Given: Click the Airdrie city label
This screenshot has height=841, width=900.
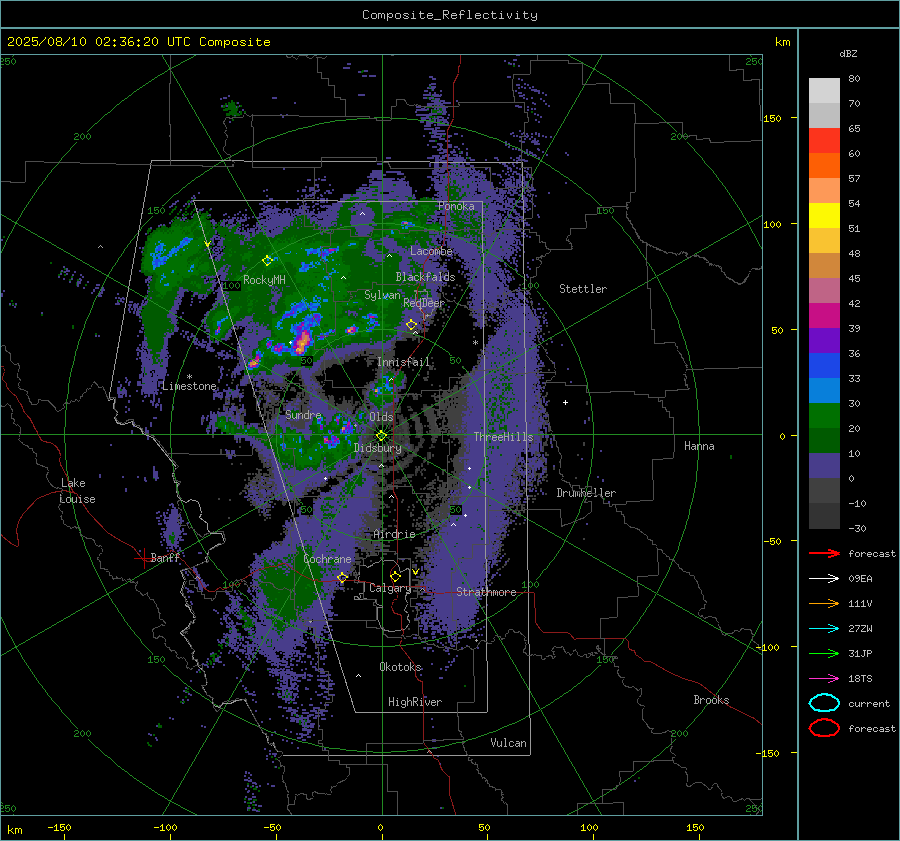Looking at the screenshot, I should click(x=394, y=534).
